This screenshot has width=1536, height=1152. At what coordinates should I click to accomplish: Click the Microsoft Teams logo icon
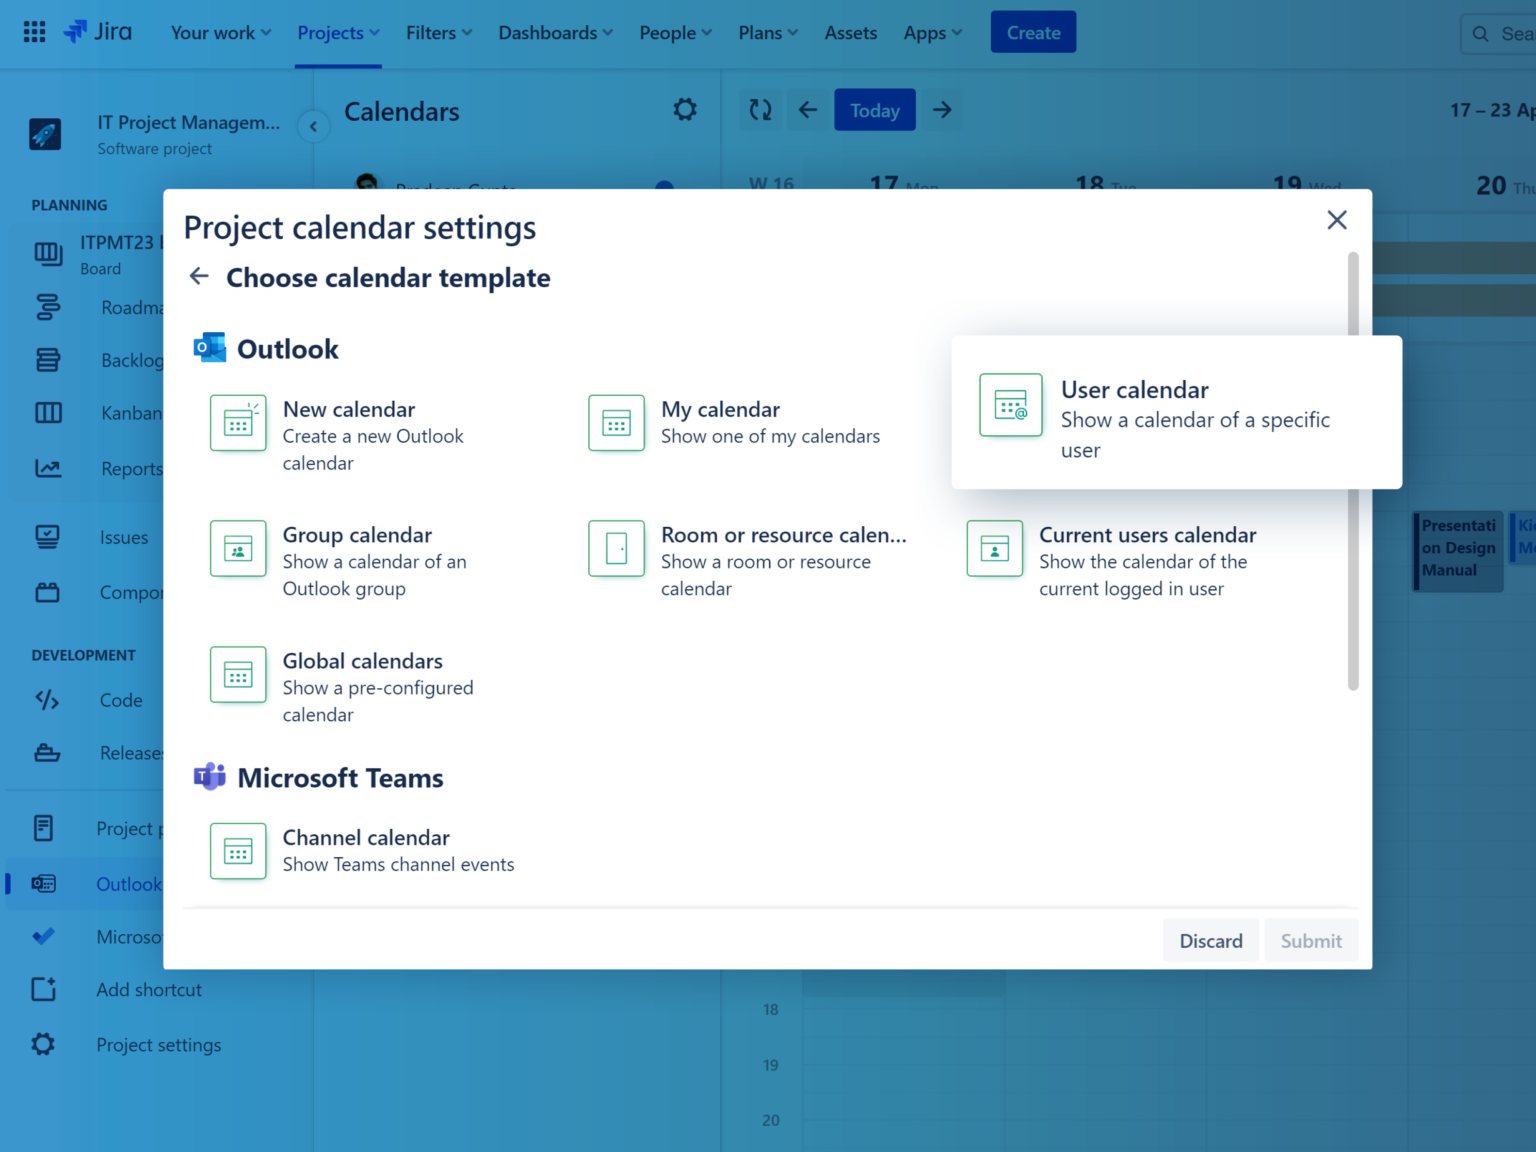click(210, 777)
